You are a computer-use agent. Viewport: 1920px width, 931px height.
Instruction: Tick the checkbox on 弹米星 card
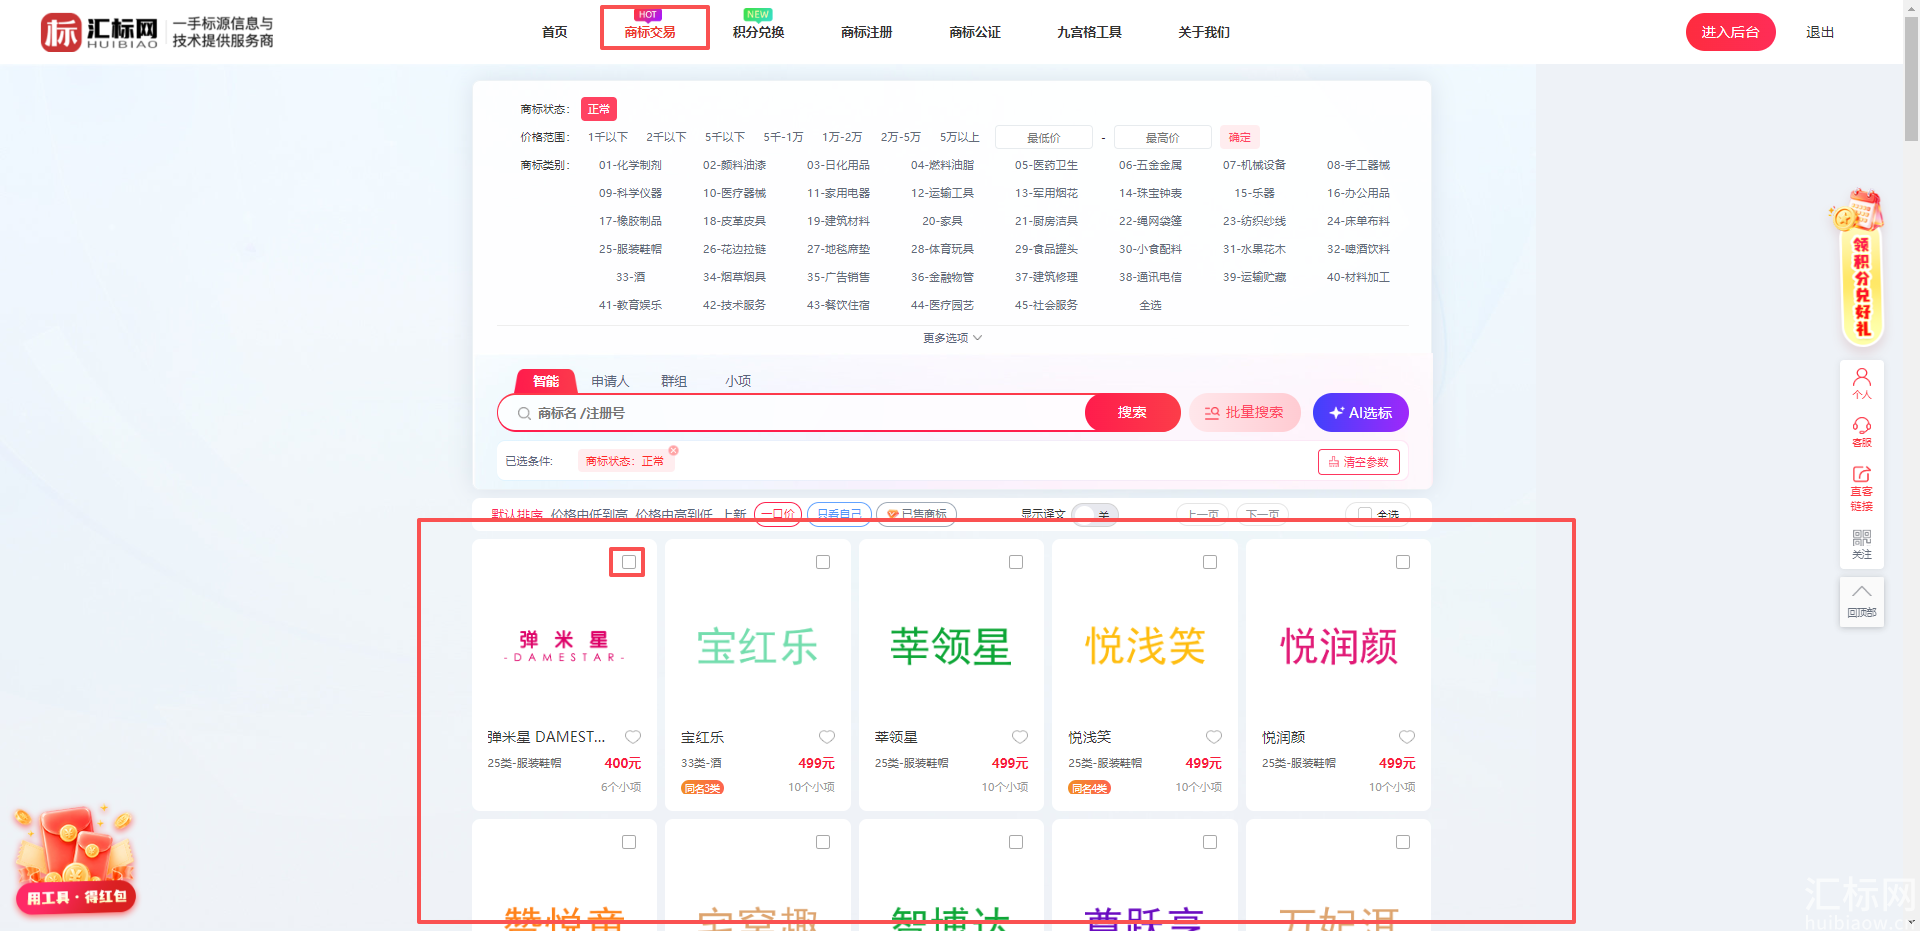tap(629, 562)
